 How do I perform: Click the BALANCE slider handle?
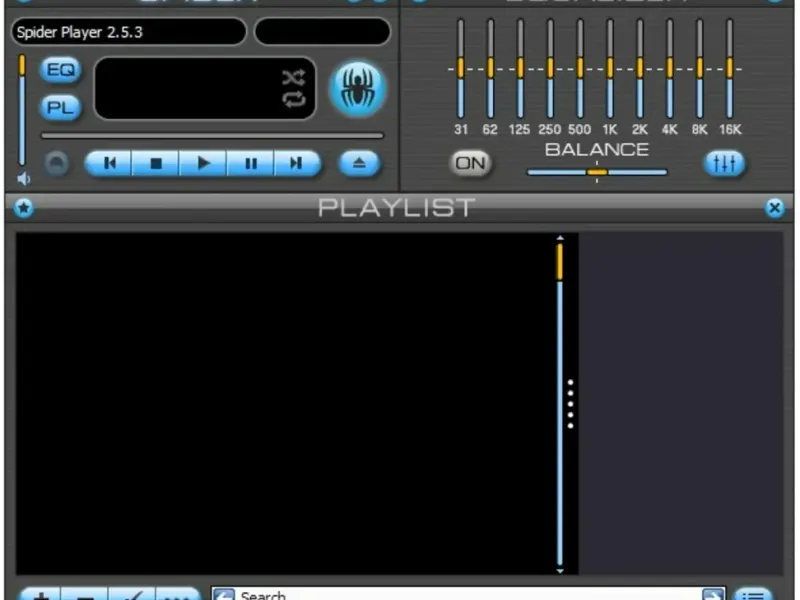[597, 172]
